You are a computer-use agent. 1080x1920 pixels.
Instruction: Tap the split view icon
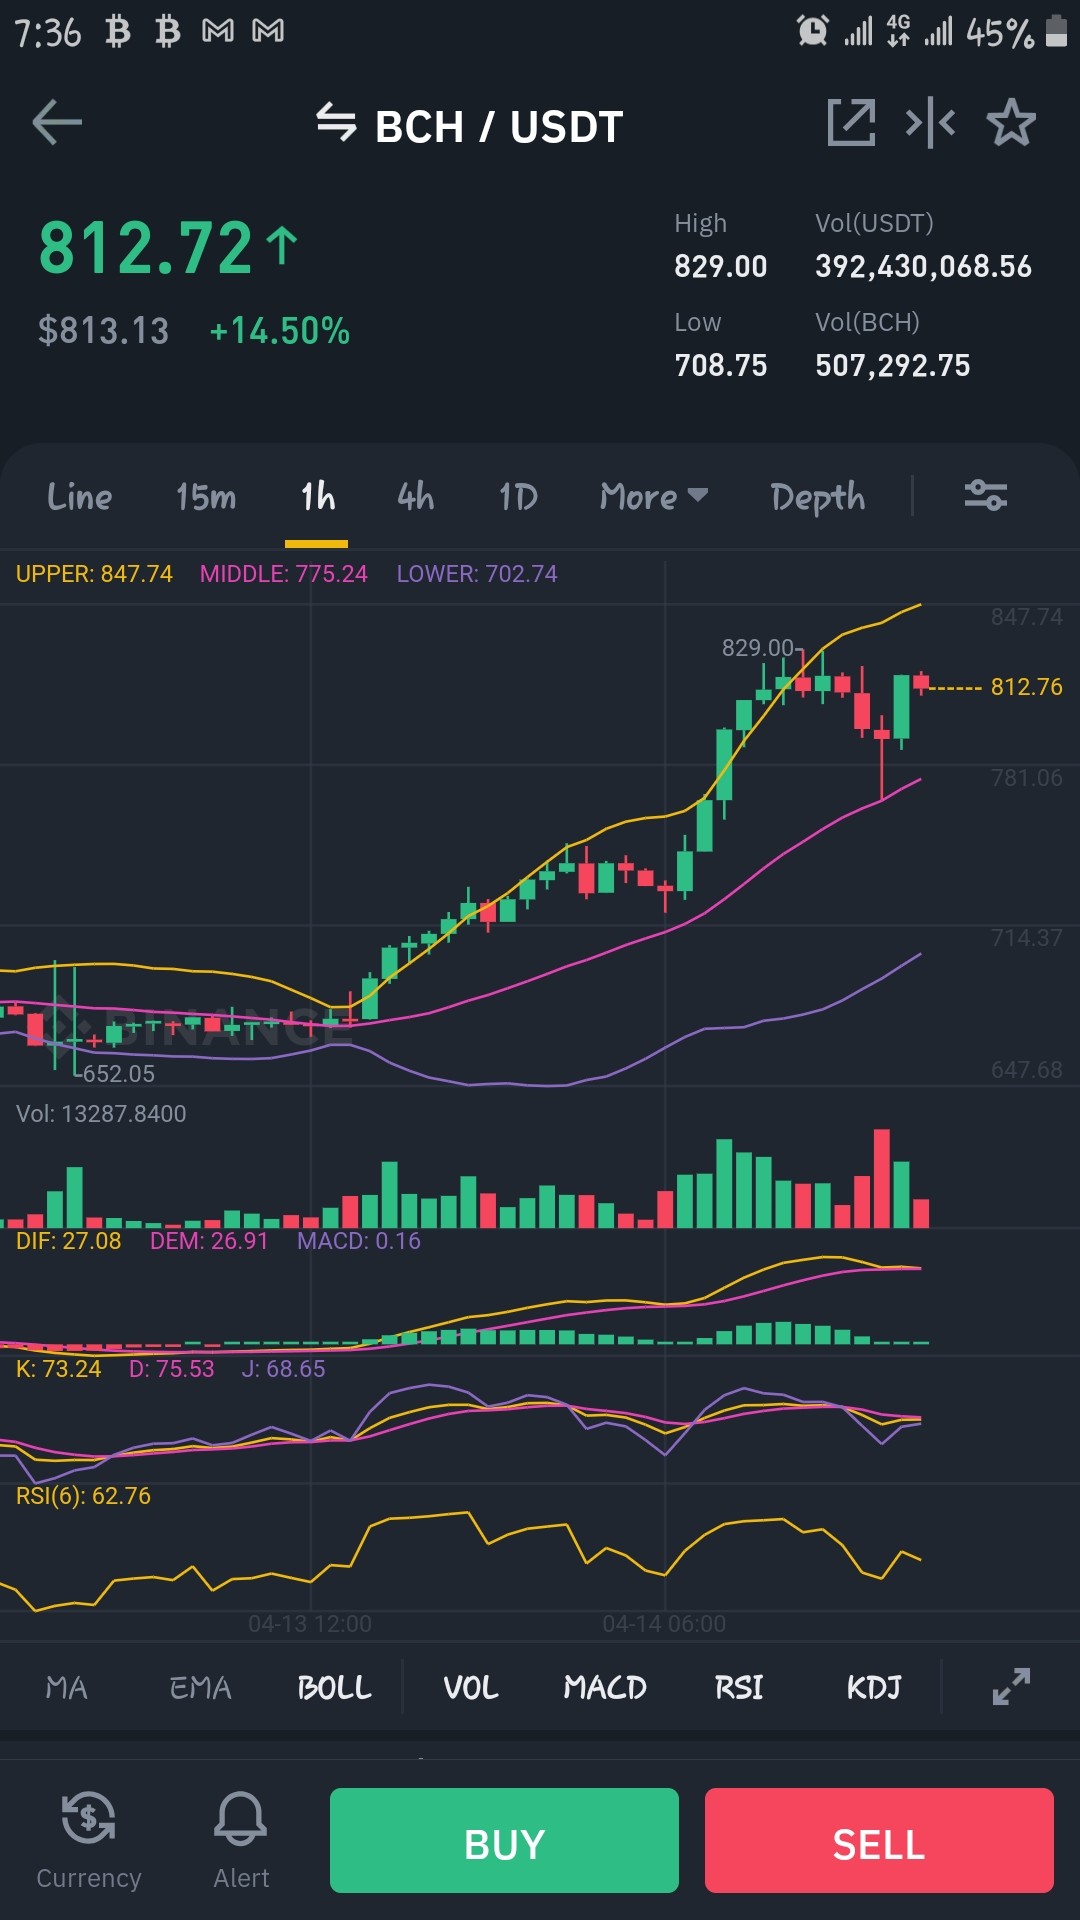pyautogui.click(x=930, y=123)
